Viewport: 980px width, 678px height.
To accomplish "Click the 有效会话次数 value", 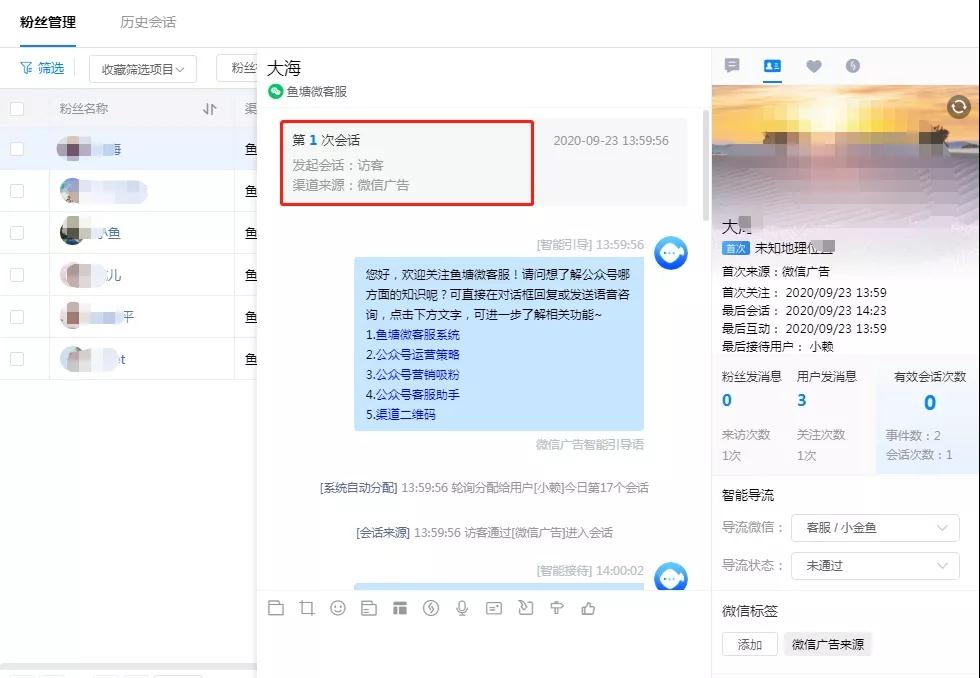I will click(930, 403).
